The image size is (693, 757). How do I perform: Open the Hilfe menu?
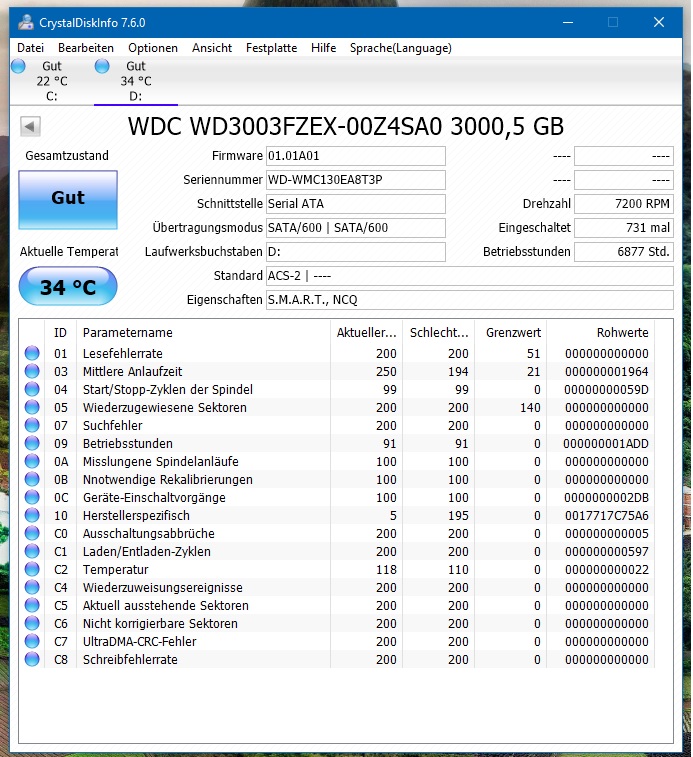[324, 48]
